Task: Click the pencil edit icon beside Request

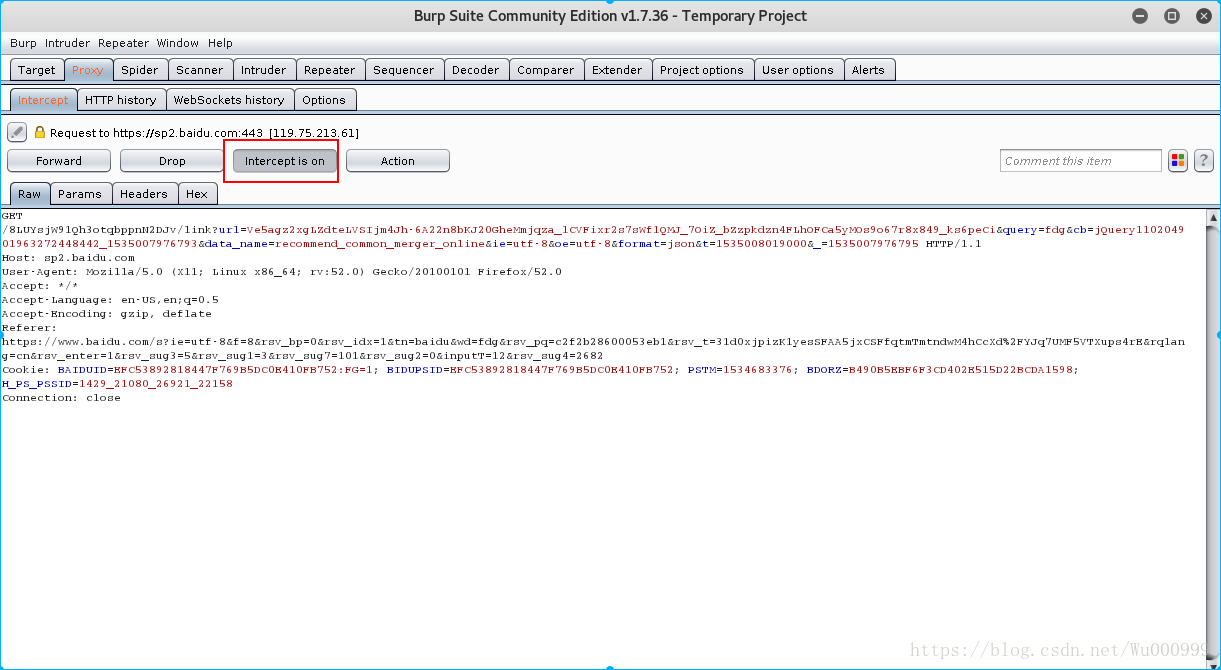Action: [17, 132]
